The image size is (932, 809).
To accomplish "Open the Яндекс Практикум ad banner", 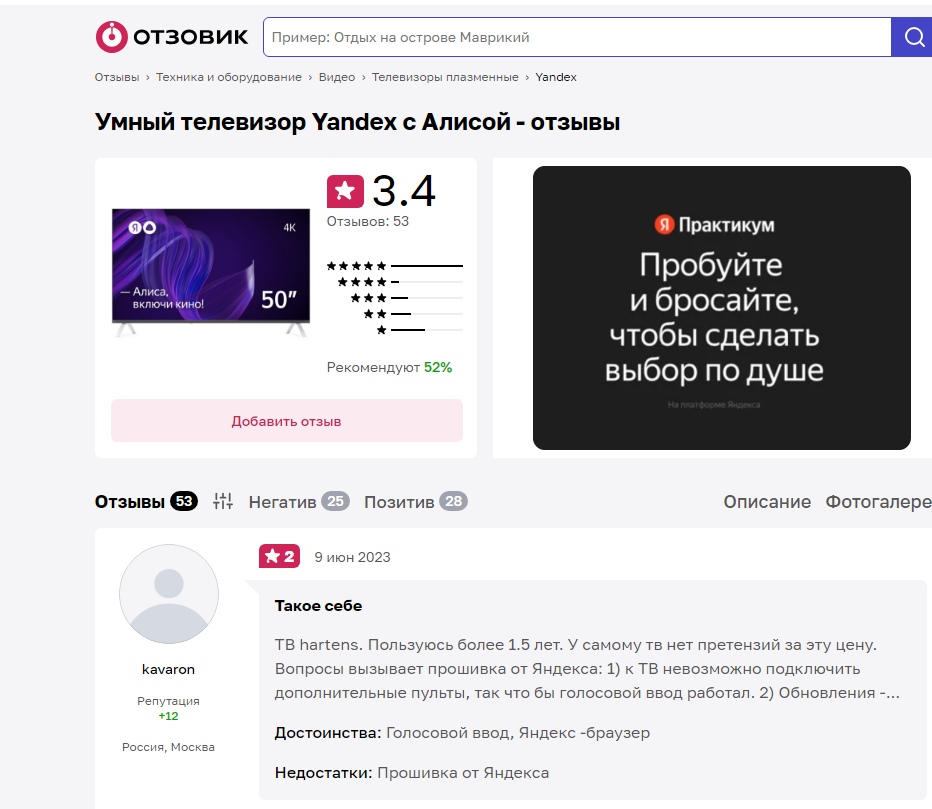I will [722, 308].
